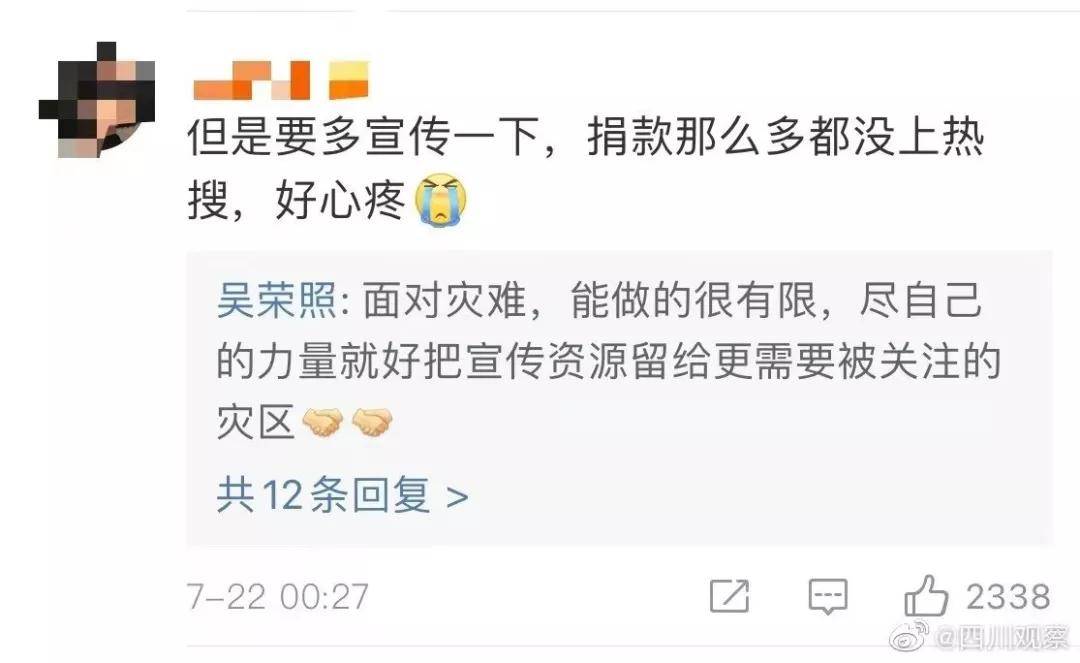Click the 7-22 00:27 timestamp
1080x663 pixels.
coord(278,596)
